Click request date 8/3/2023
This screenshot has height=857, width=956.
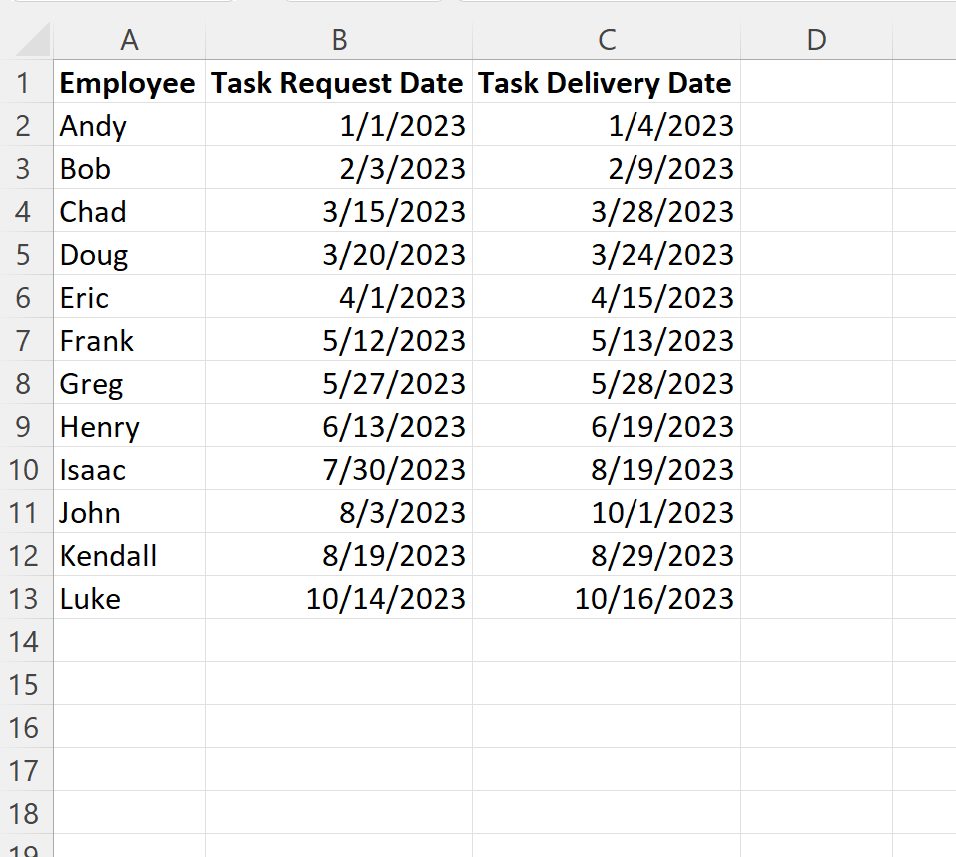coord(339,513)
